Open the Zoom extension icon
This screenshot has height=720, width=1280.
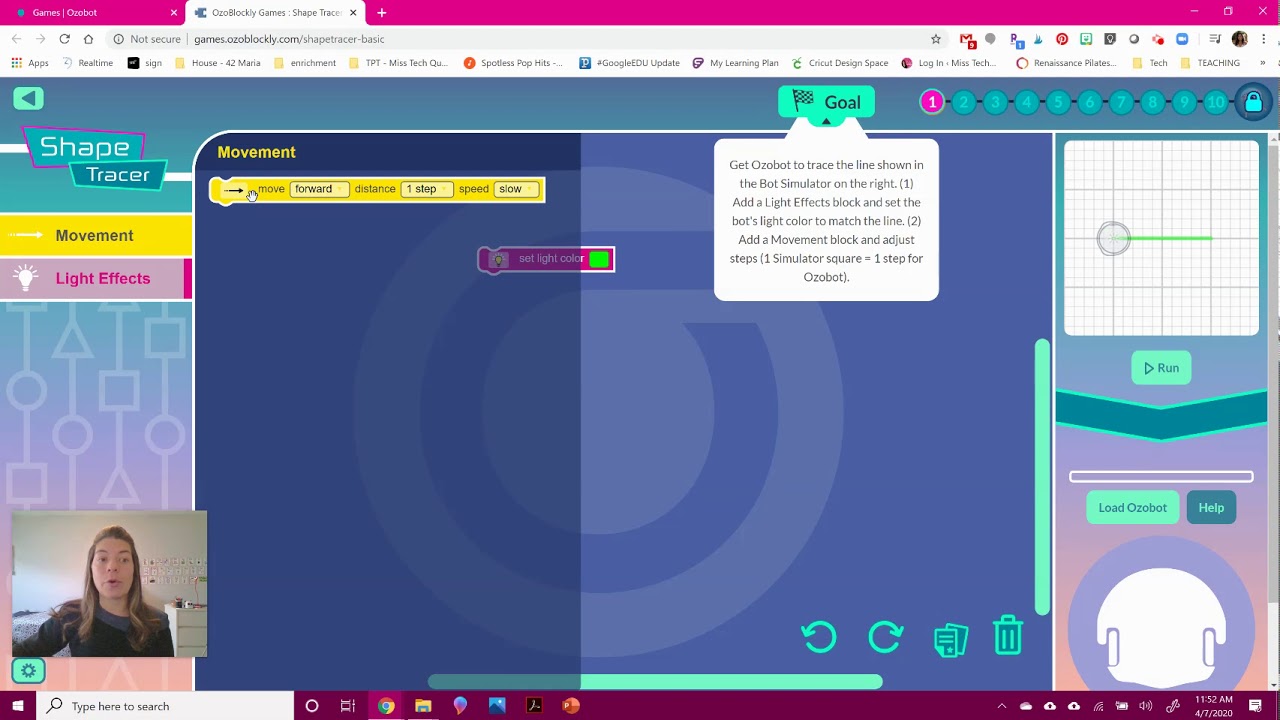click(1182, 39)
